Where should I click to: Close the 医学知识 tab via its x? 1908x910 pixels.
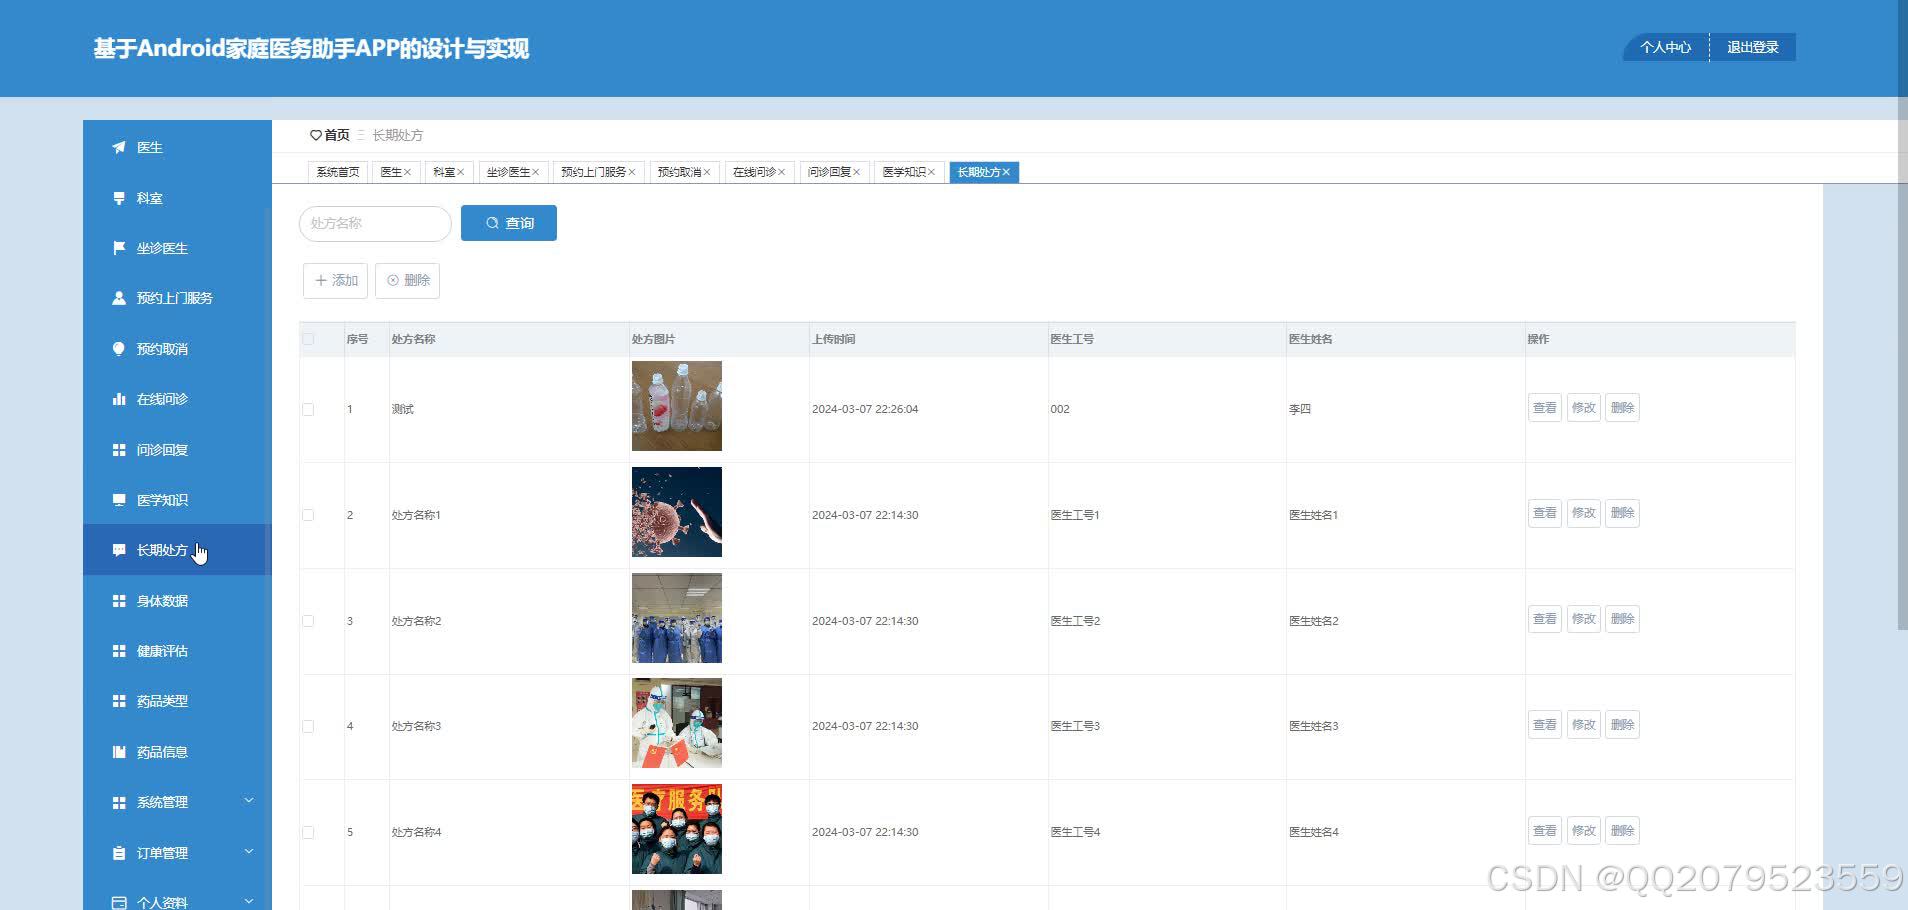coord(932,172)
